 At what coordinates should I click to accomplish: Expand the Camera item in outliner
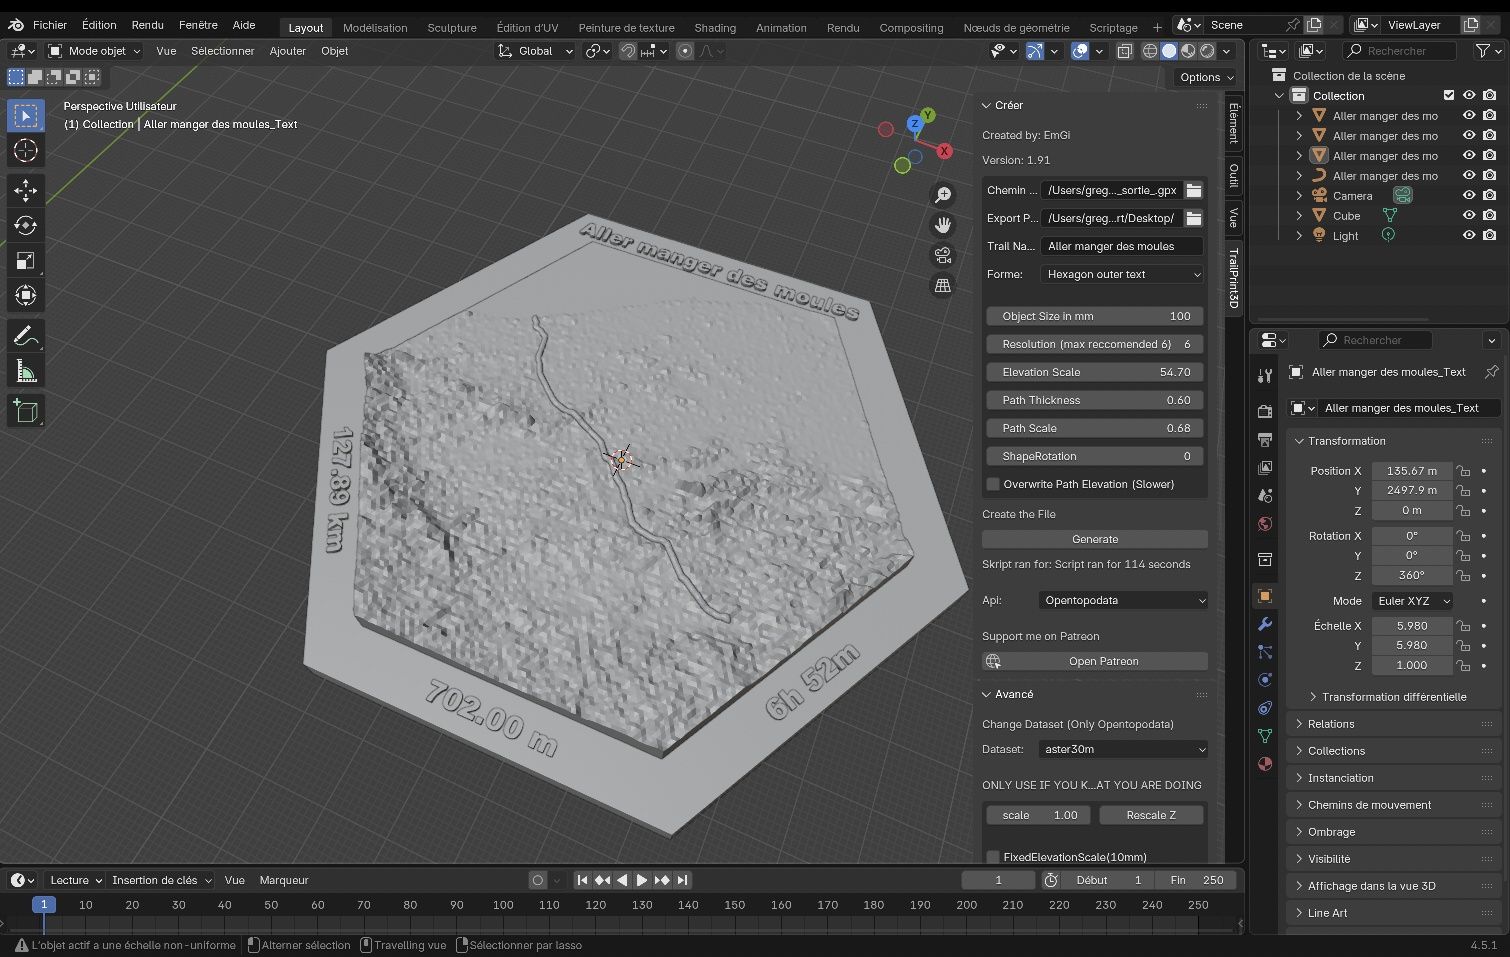click(x=1299, y=195)
